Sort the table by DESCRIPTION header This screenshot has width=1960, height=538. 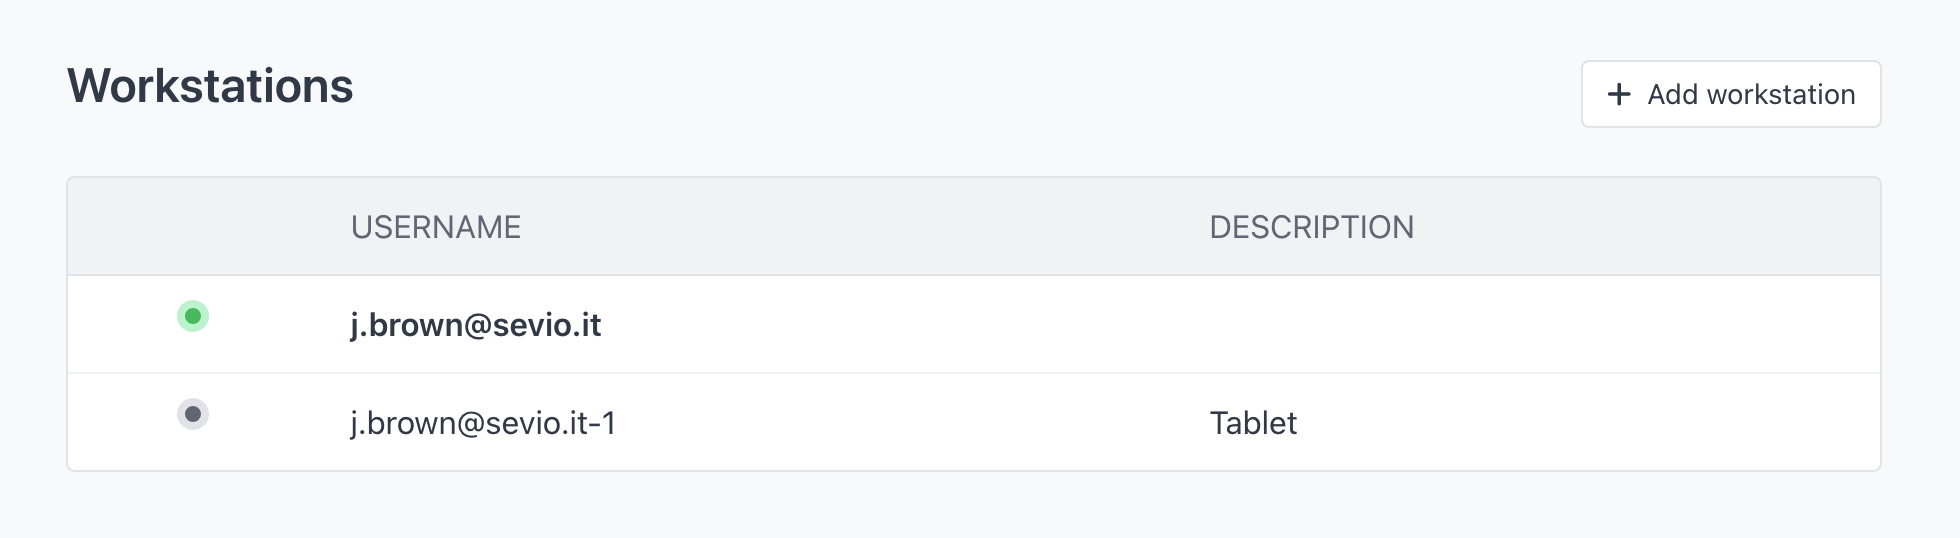click(1312, 227)
